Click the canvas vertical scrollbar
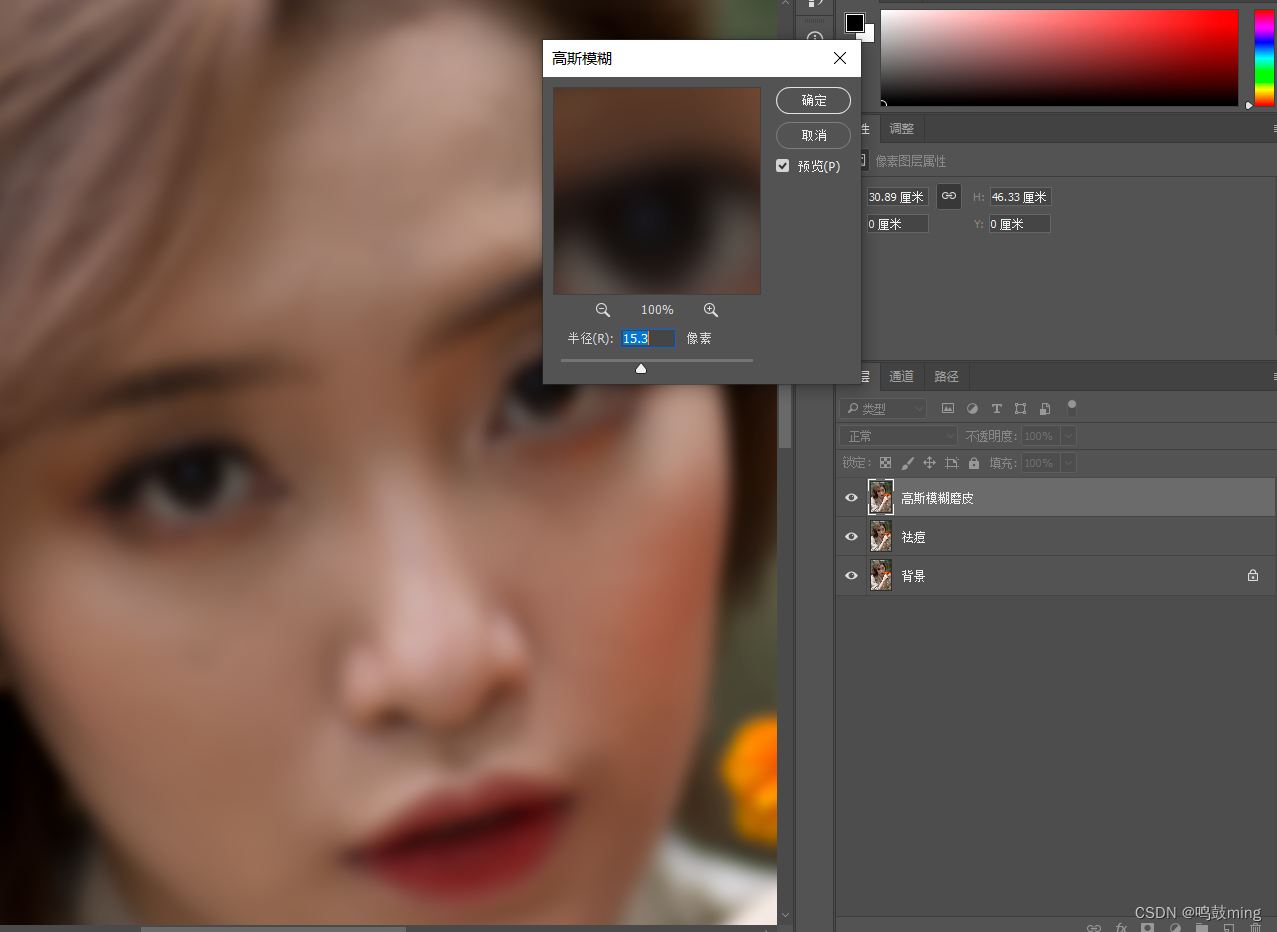This screenshot has height=932, width=1277. [785, 415]
